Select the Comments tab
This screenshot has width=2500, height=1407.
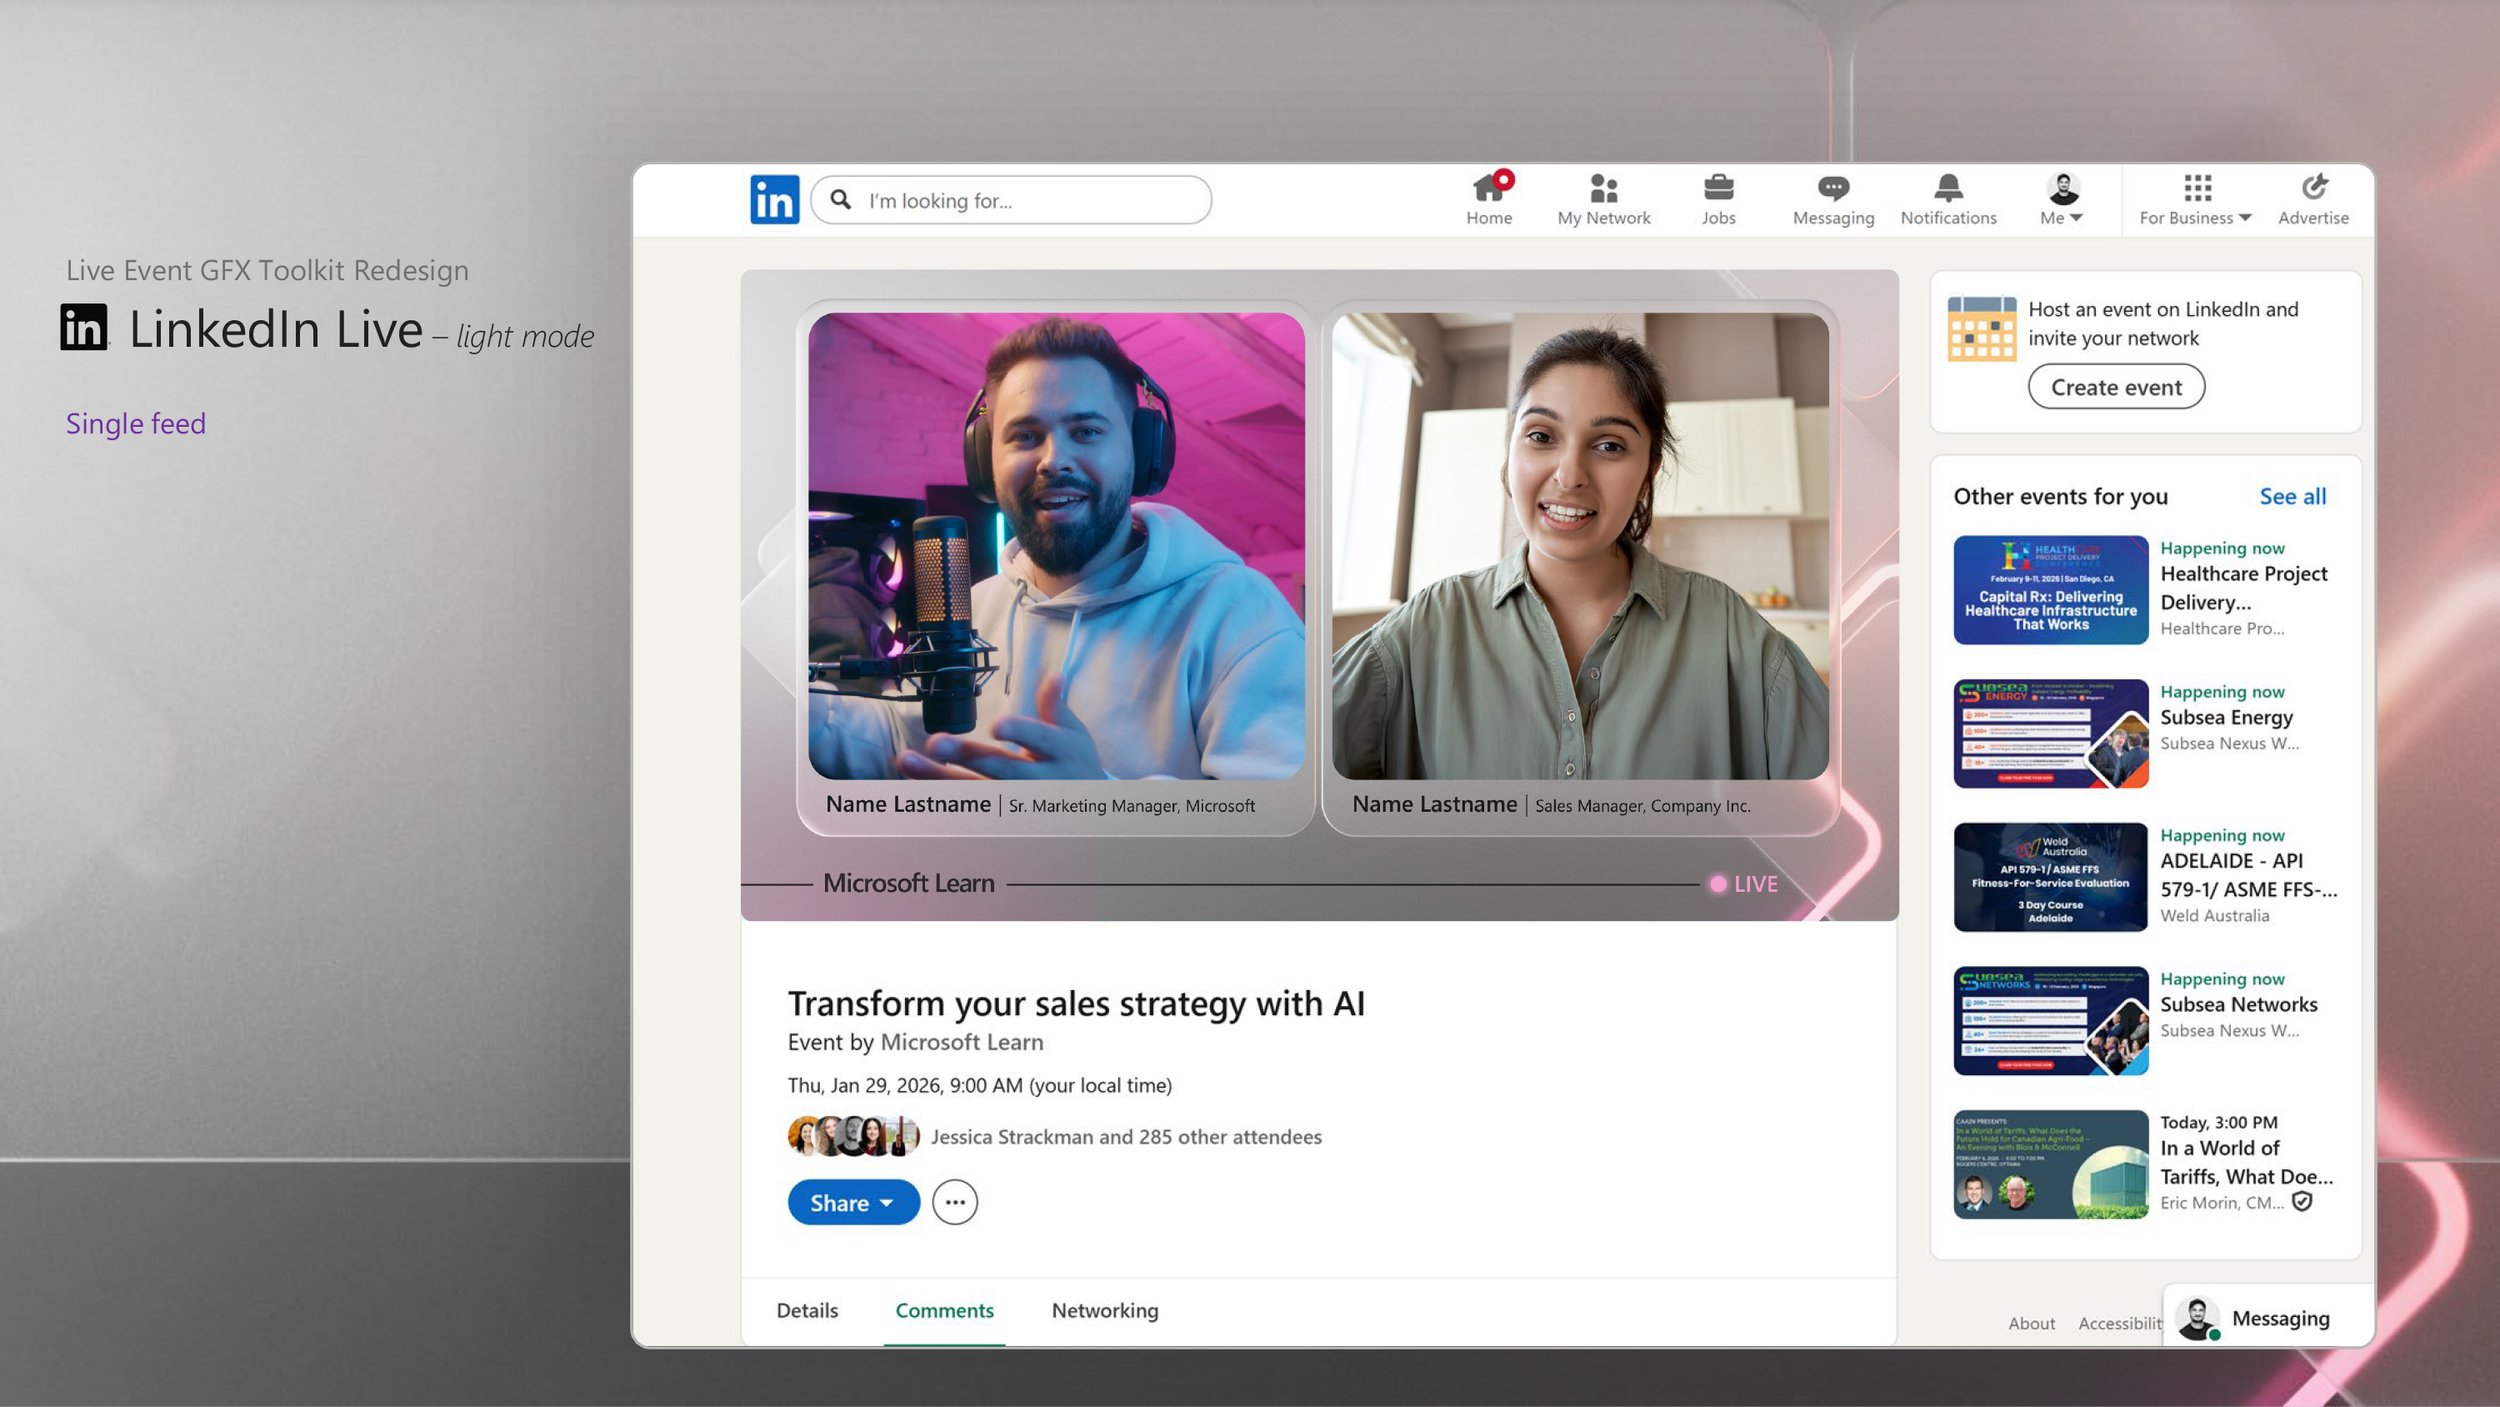[x=944, y=1310]
